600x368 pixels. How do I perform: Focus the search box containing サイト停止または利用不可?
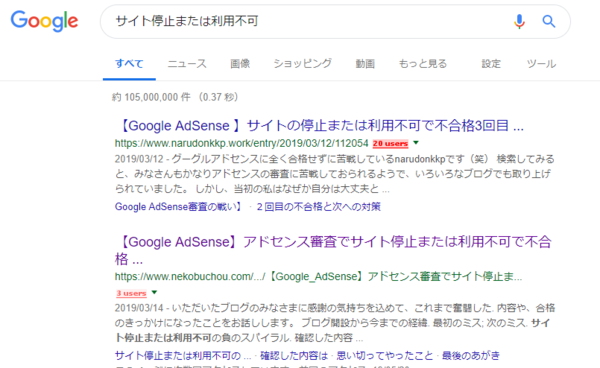335,21
